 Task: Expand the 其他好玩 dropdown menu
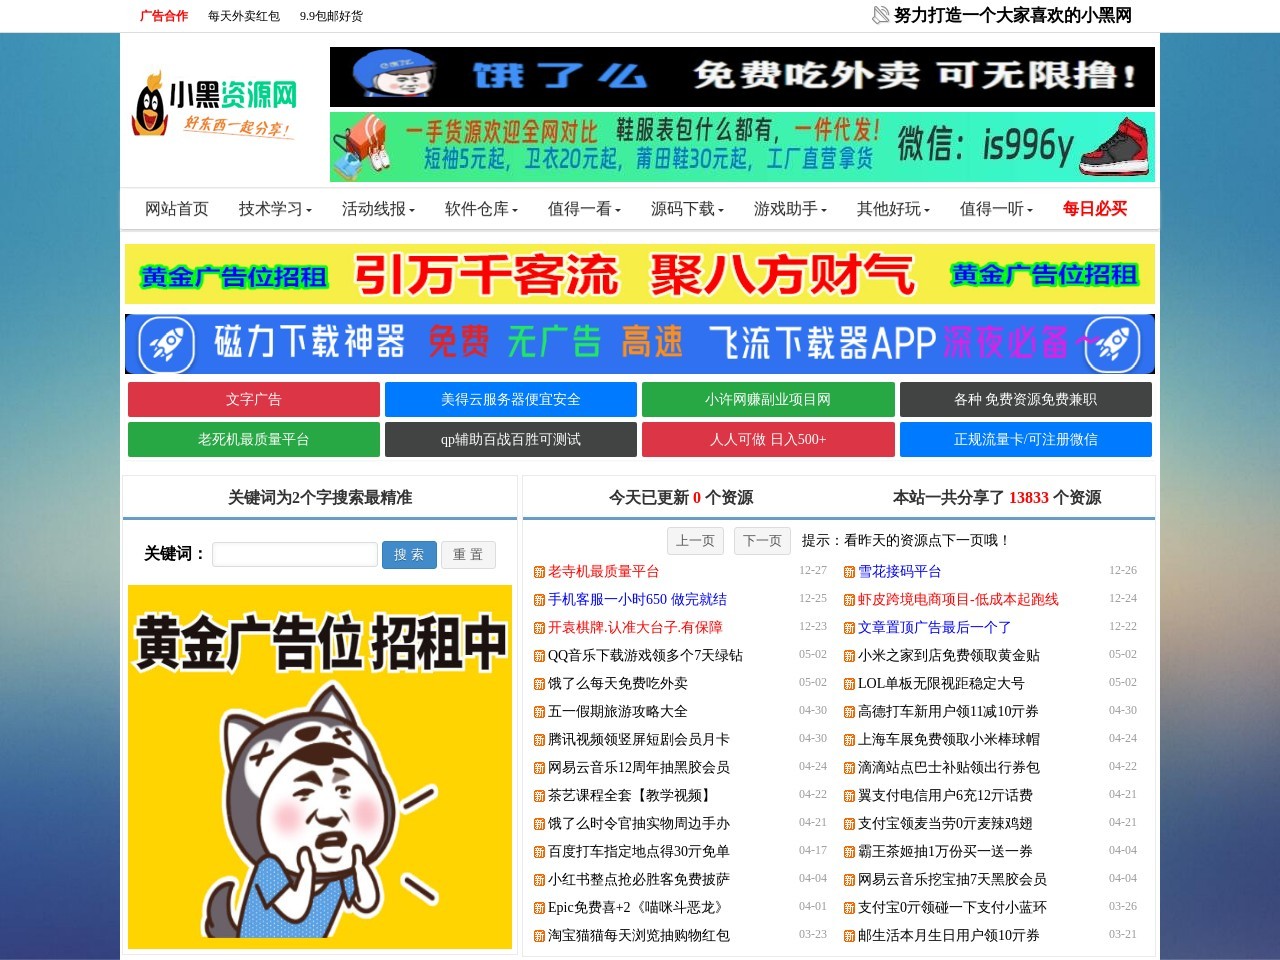pyautogui.click(x=893, y=209)
